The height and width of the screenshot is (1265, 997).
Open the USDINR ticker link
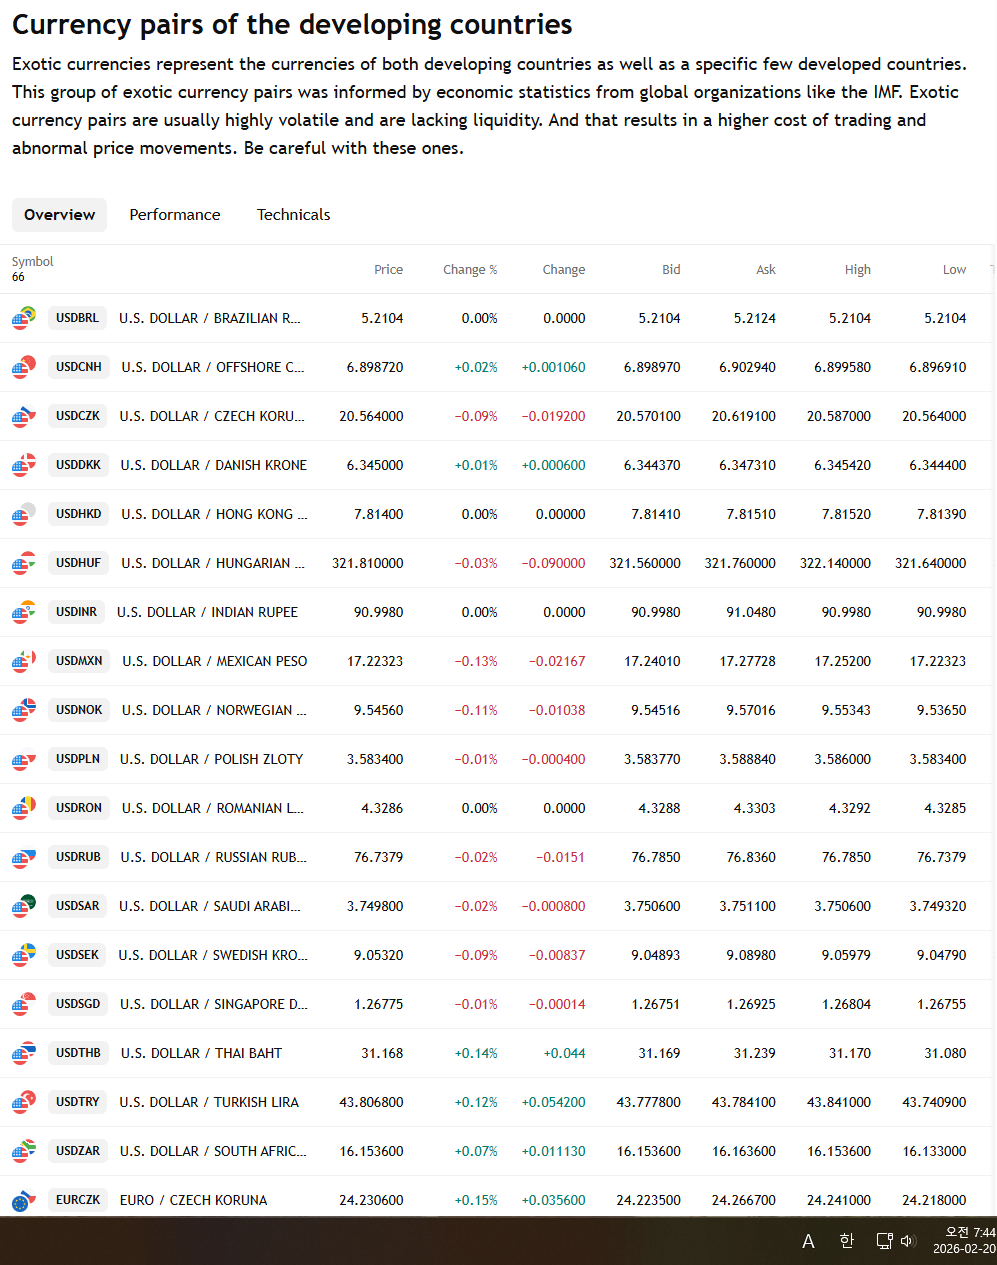[76, 612]
